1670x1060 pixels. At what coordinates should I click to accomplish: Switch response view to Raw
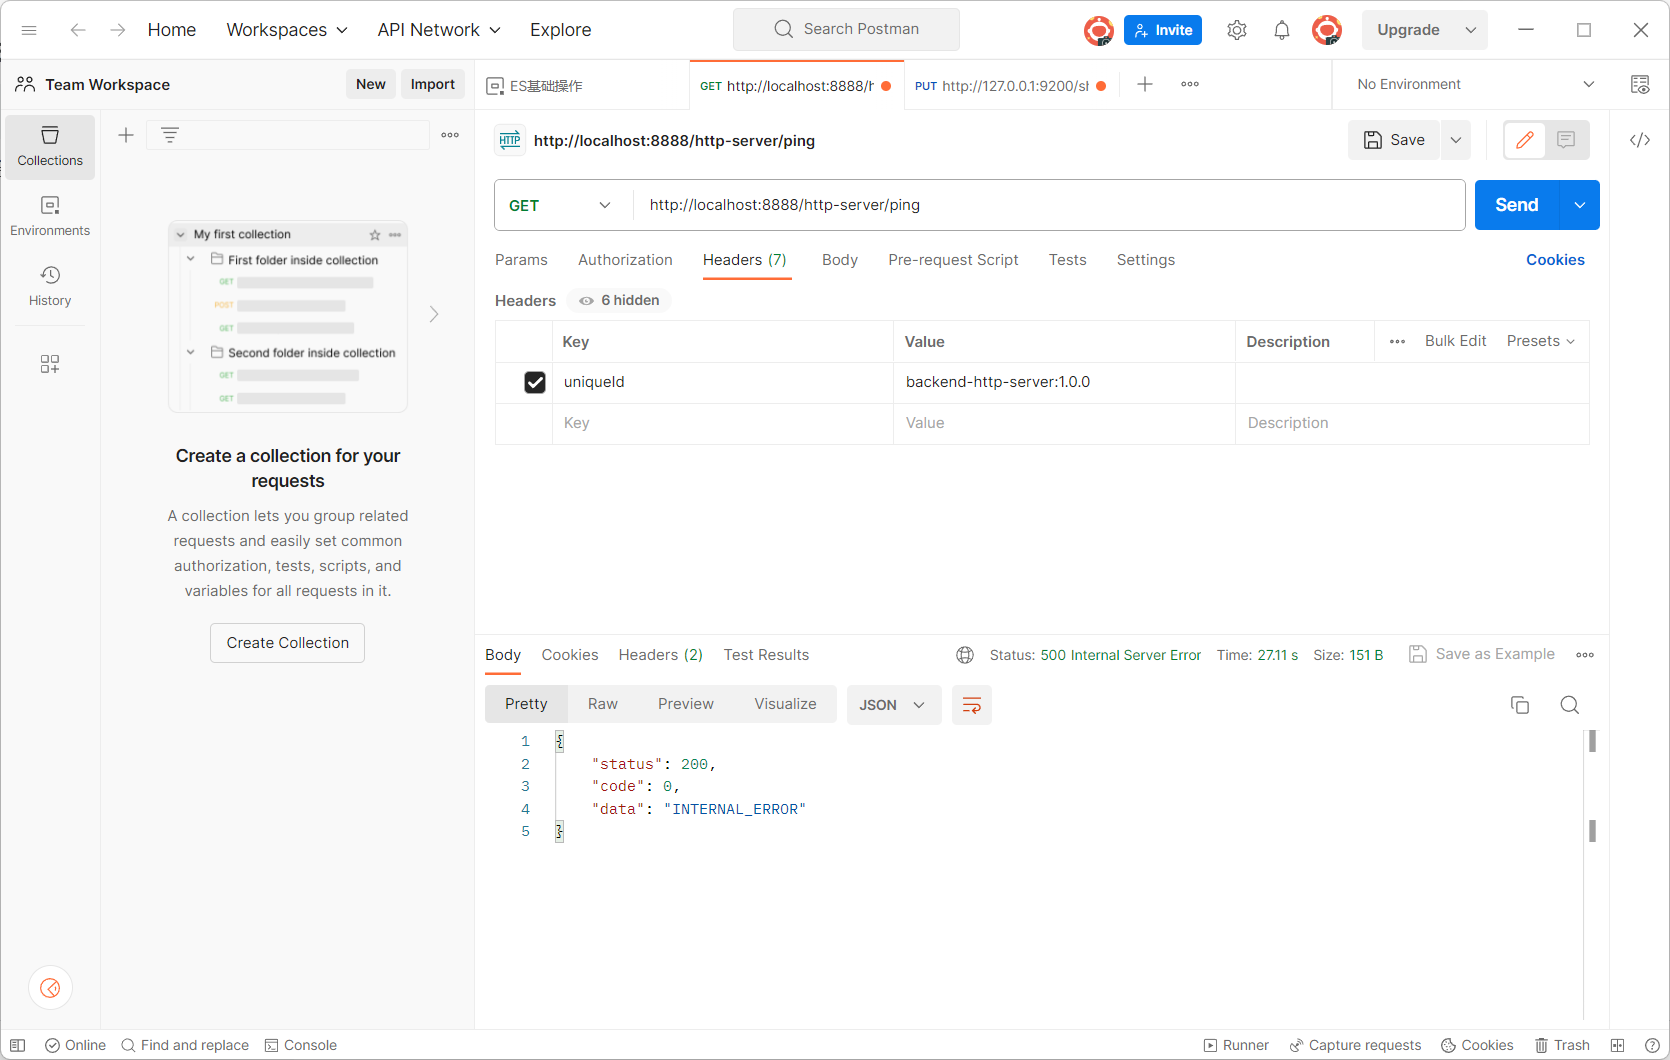point(603,704)
